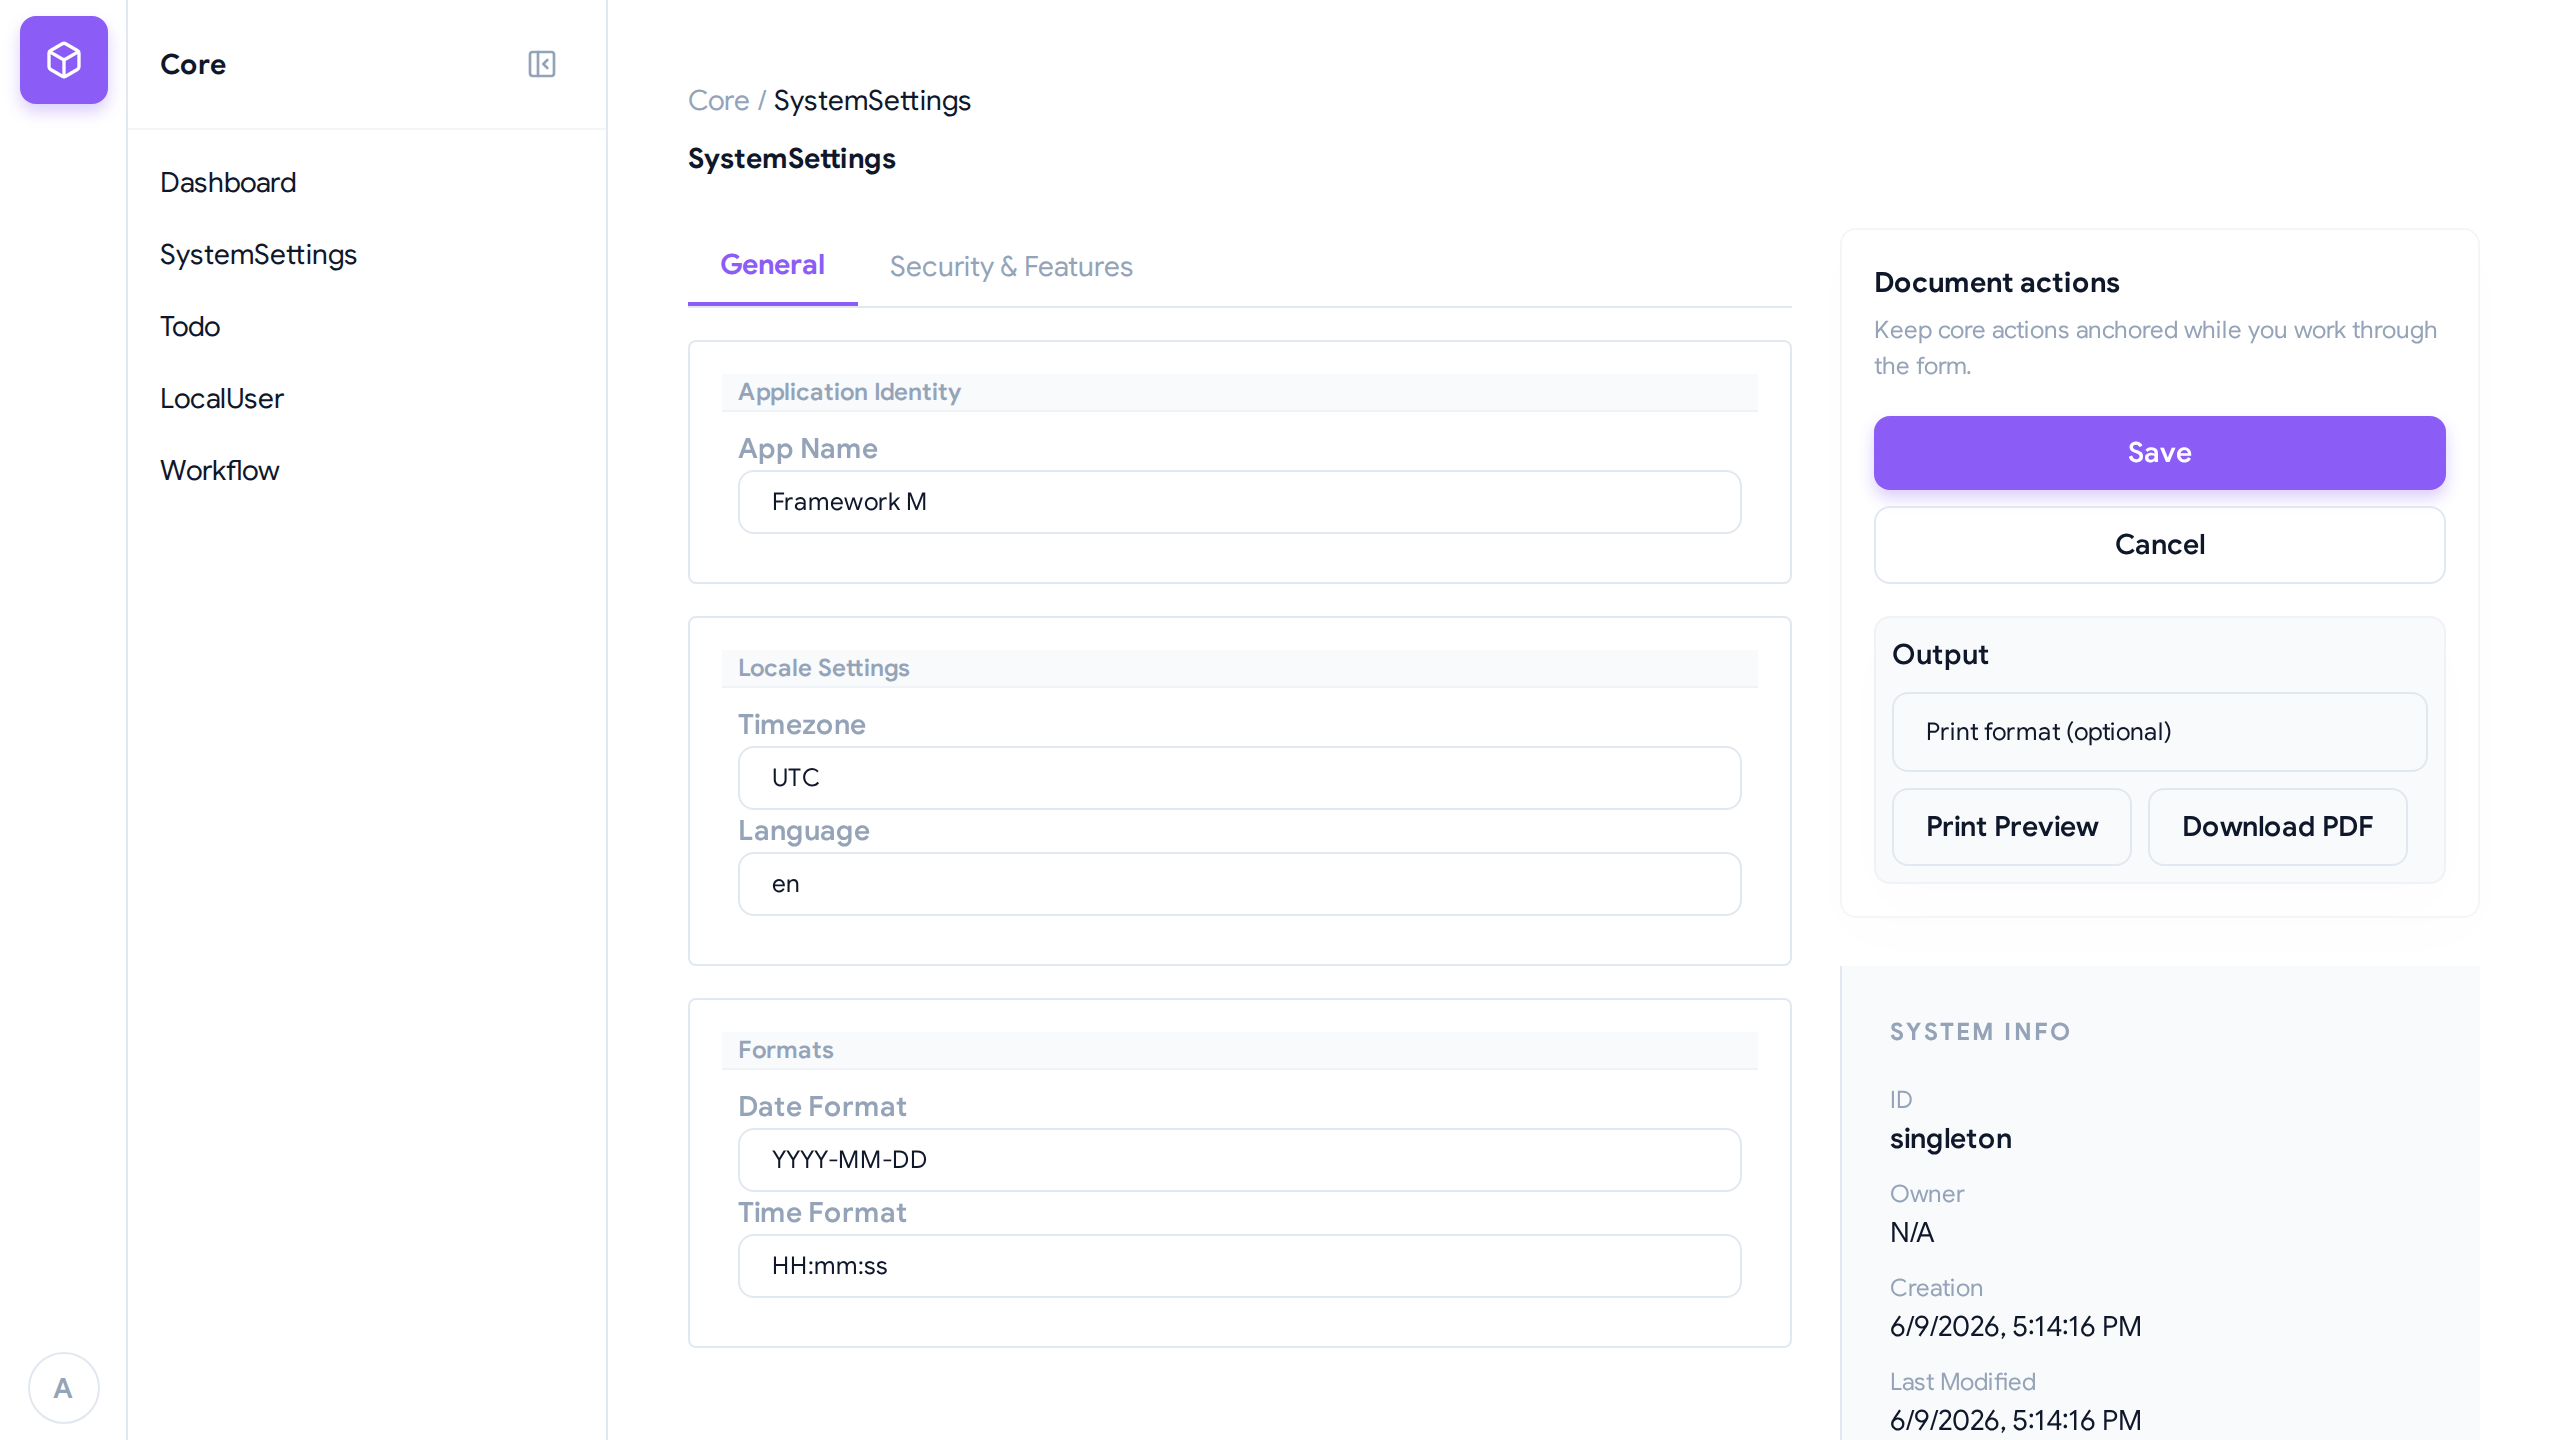Download the PDF output
This screenshot has width=2560, height=1440.
click(2278, 827)
